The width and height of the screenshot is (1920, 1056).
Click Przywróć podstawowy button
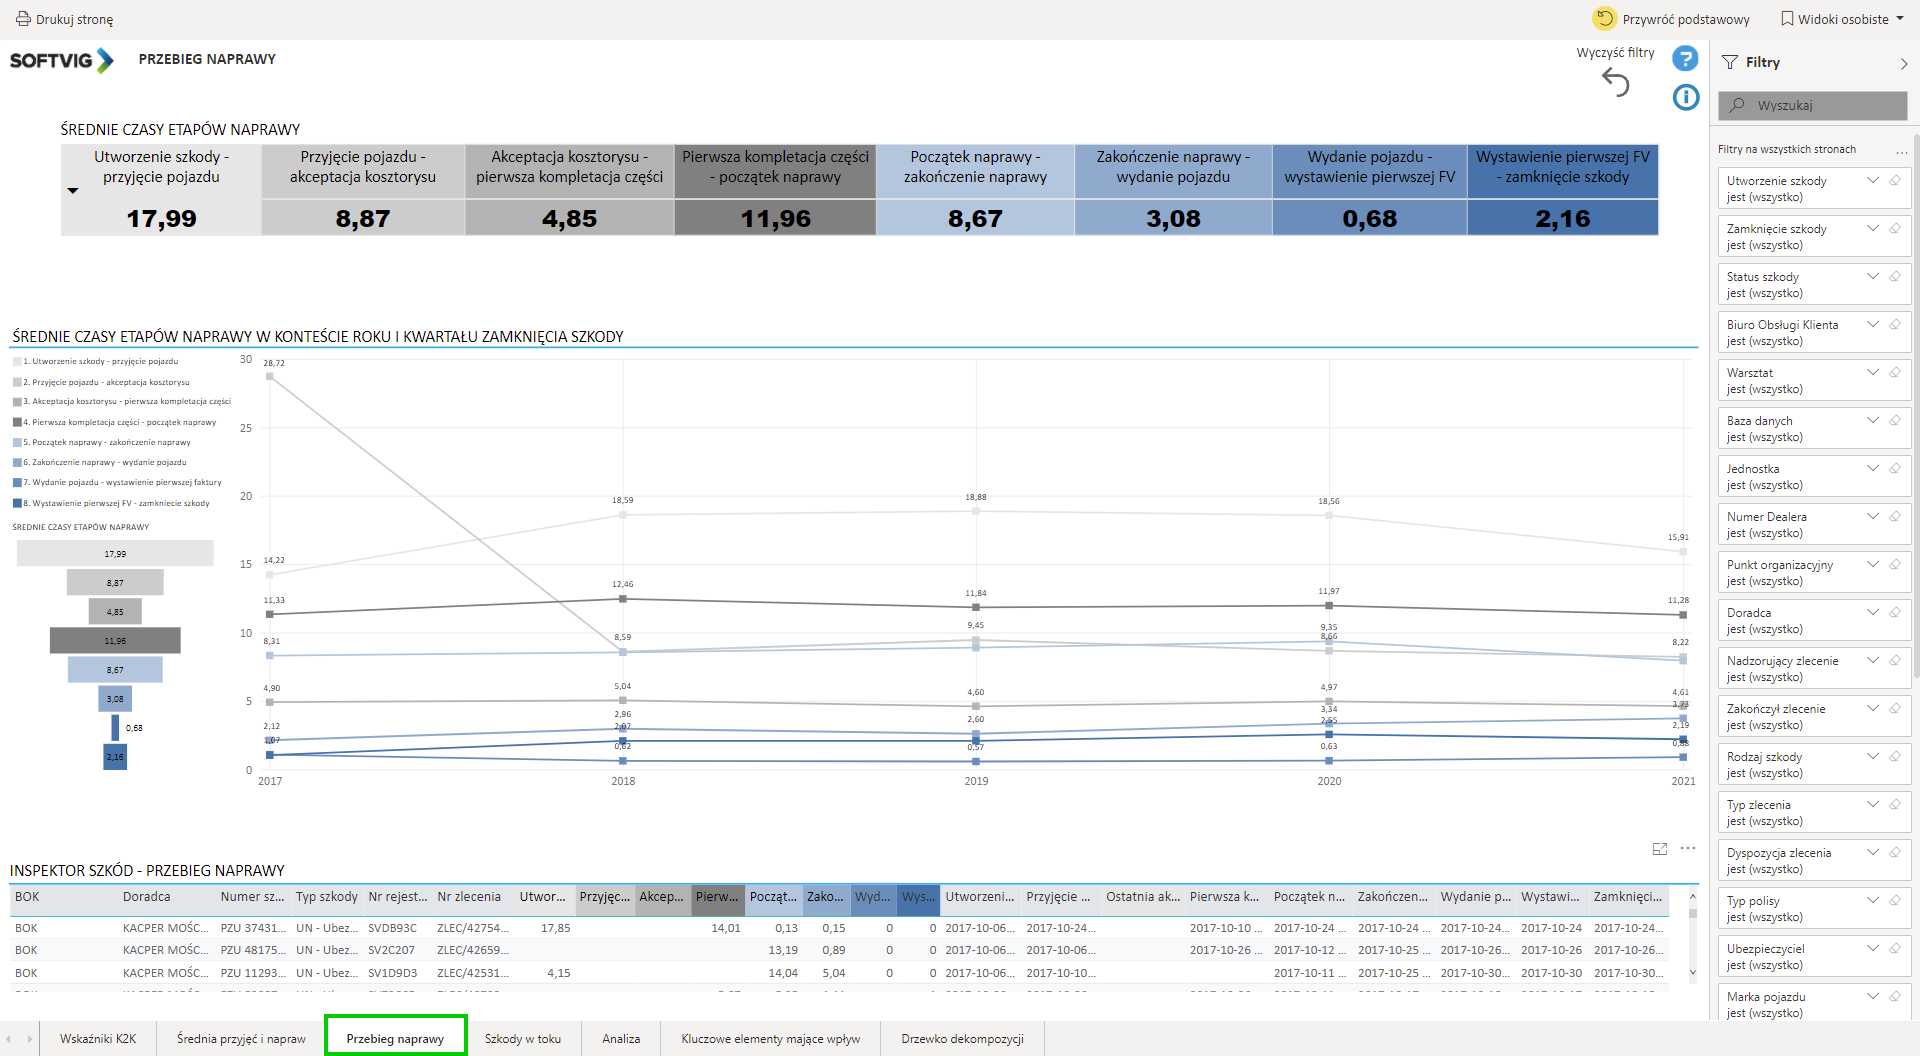pyautogui.click(x=1672, y=19)
